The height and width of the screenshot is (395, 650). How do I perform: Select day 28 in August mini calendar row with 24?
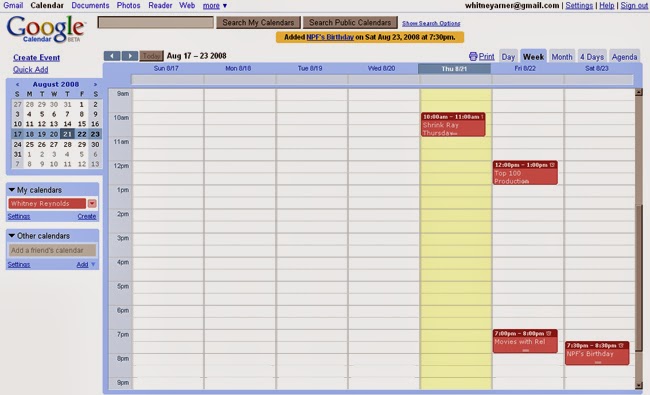pyautogui.click(x=67, y=144)
